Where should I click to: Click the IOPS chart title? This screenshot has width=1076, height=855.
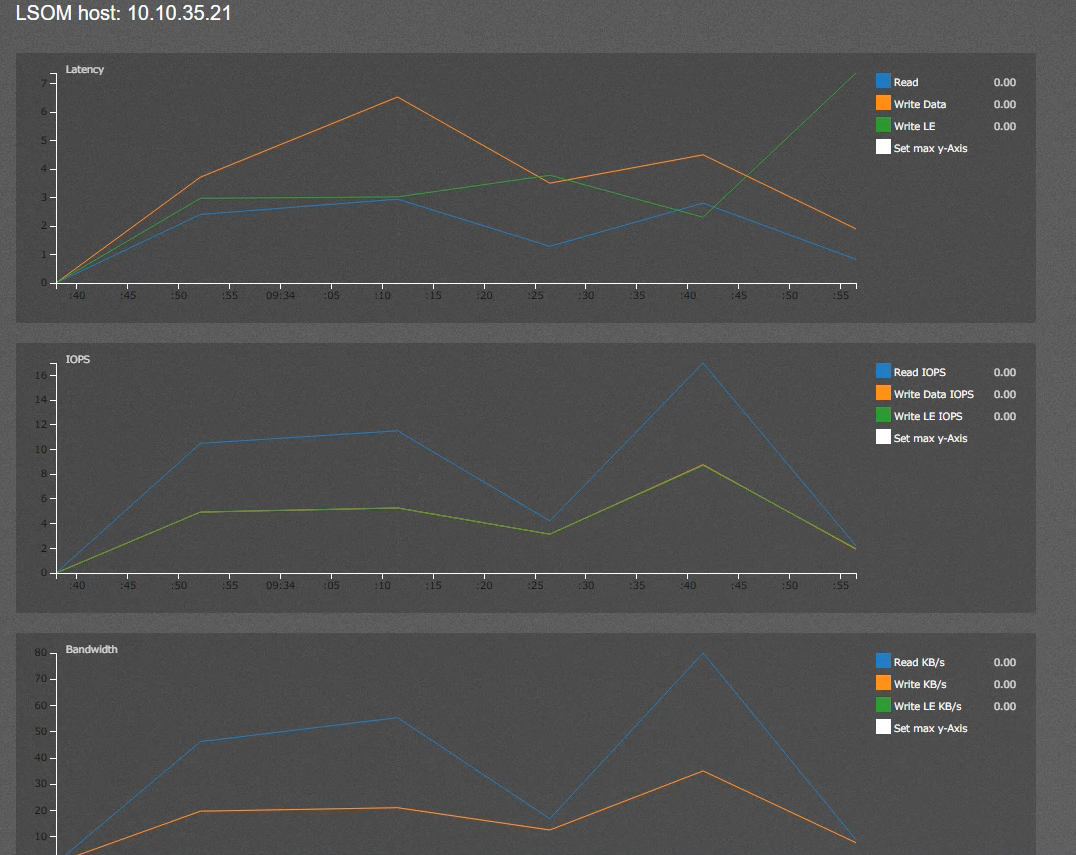(78, 360)
